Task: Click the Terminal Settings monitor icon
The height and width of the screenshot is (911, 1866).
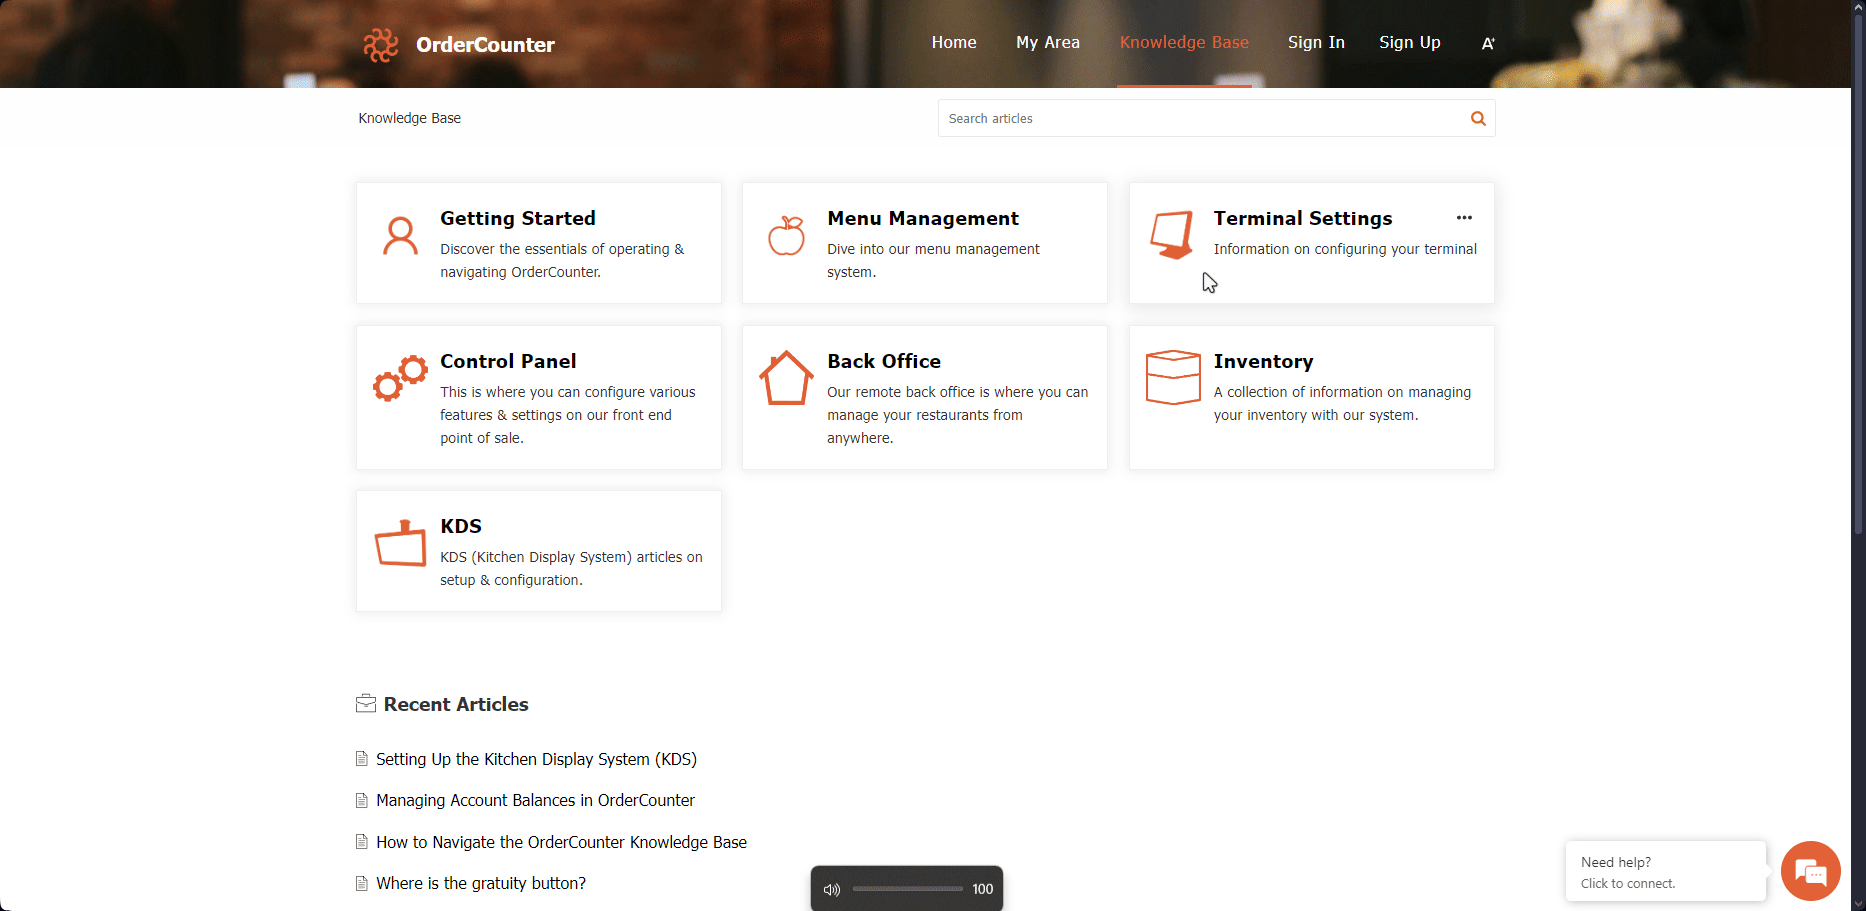Action: click(1172, 235)
